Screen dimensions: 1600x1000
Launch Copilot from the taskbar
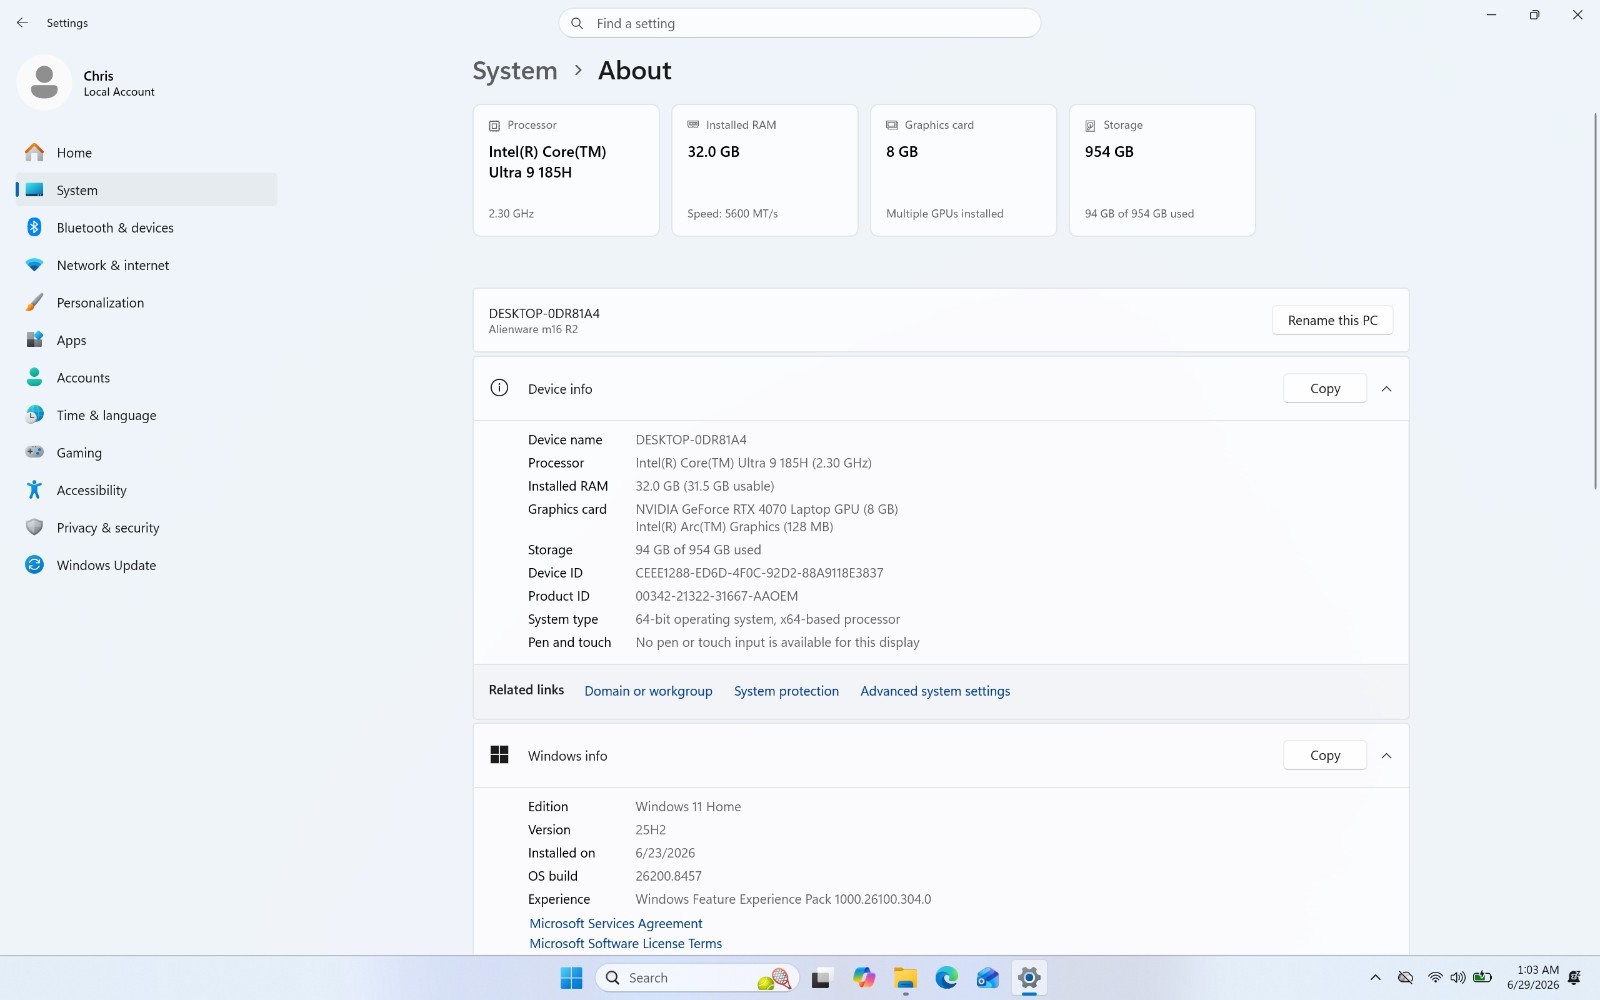point(864,978)
